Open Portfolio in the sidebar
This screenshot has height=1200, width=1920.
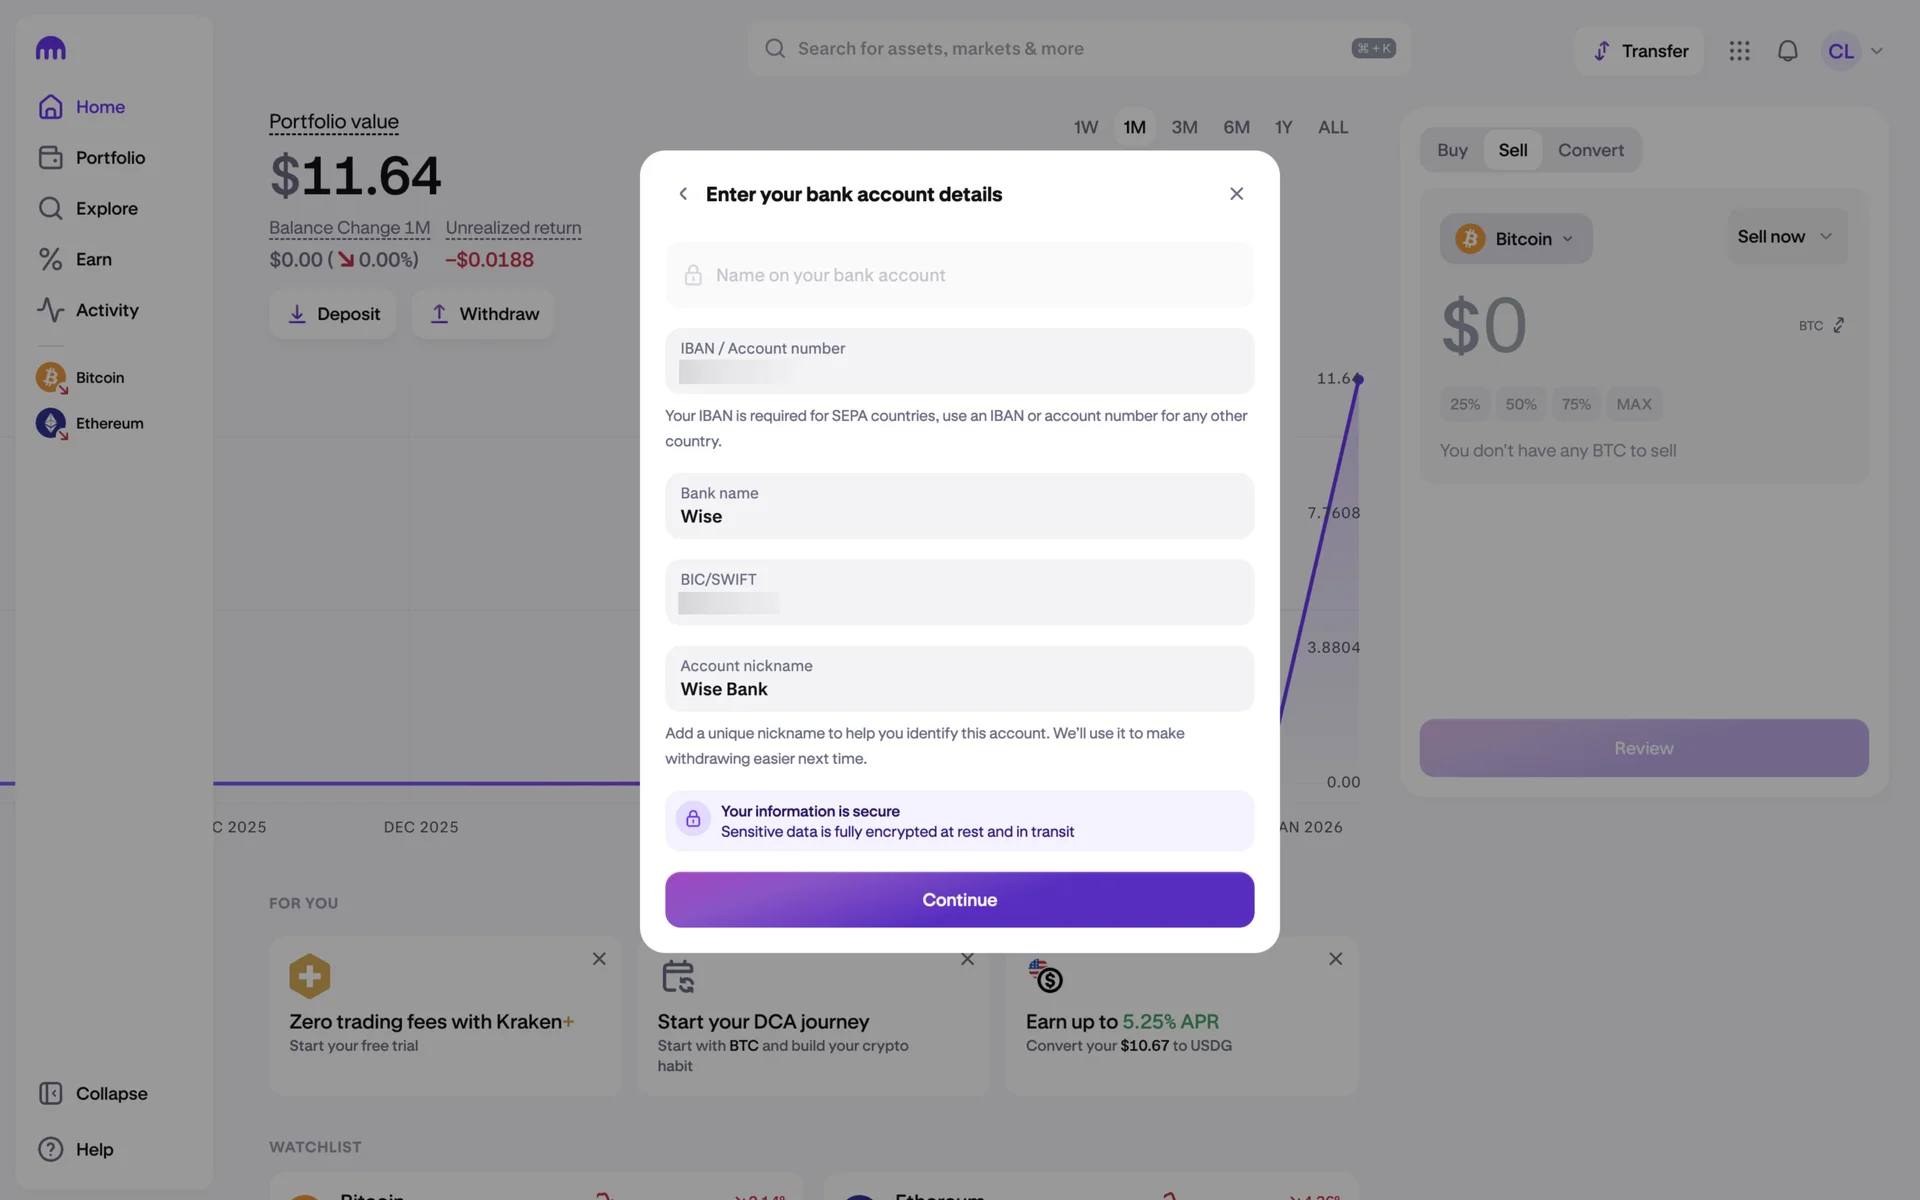click(x=110, y=158)
